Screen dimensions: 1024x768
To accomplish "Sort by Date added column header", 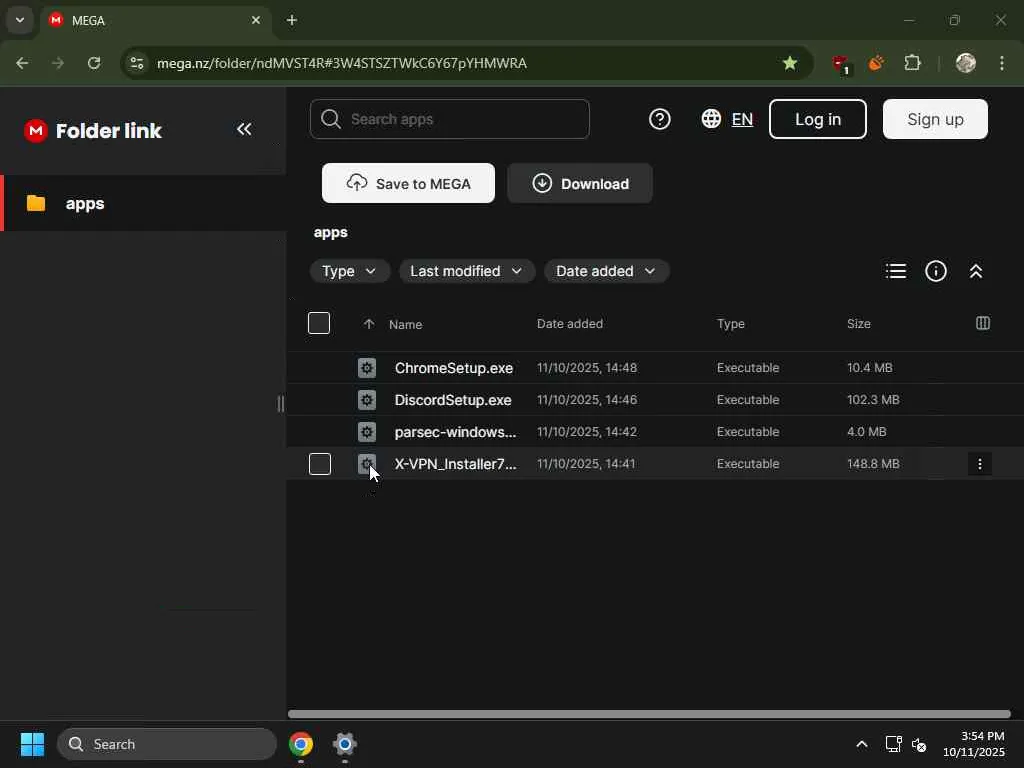I will point(569,324).
